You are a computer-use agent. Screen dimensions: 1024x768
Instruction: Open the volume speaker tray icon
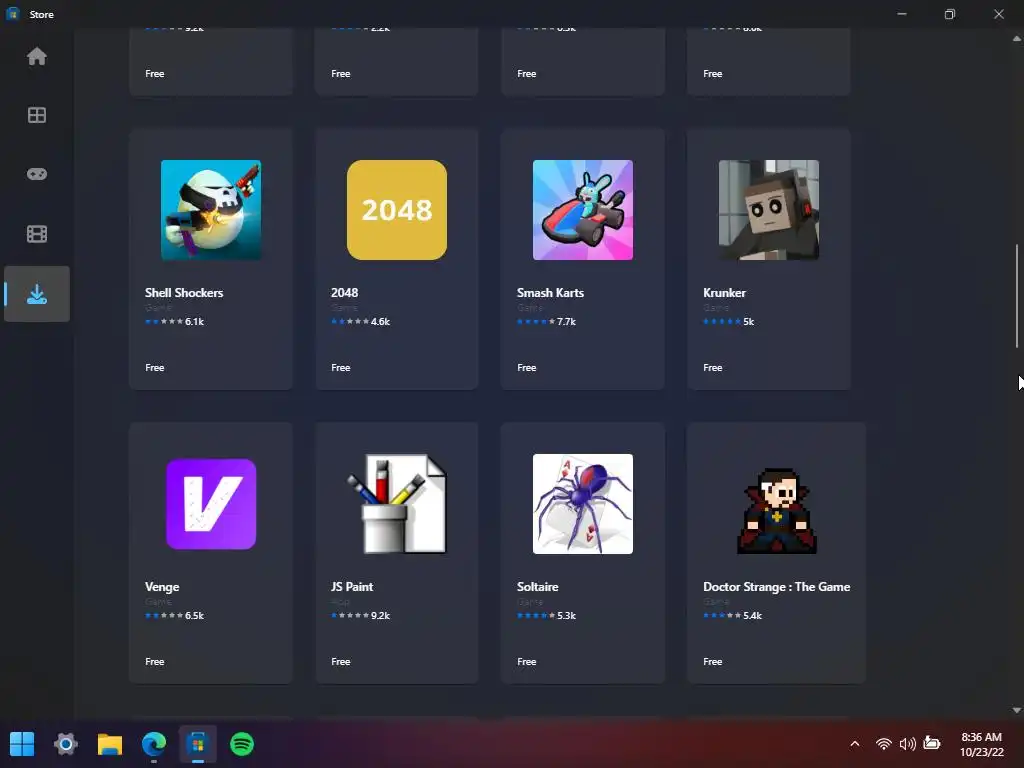[x=908, y=744]
